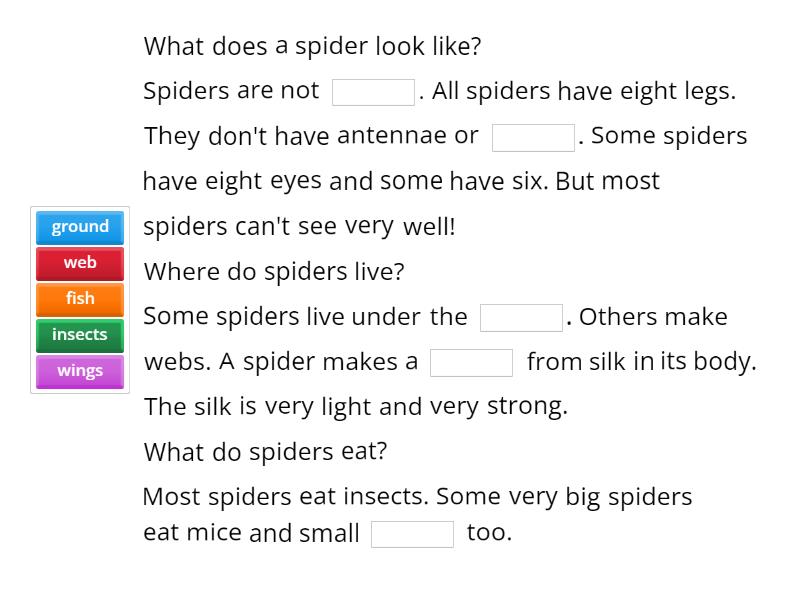This screenshot has height=600, width=800.
Task: Click the 'wings' tile's purple background
Action: pos(79,371)
